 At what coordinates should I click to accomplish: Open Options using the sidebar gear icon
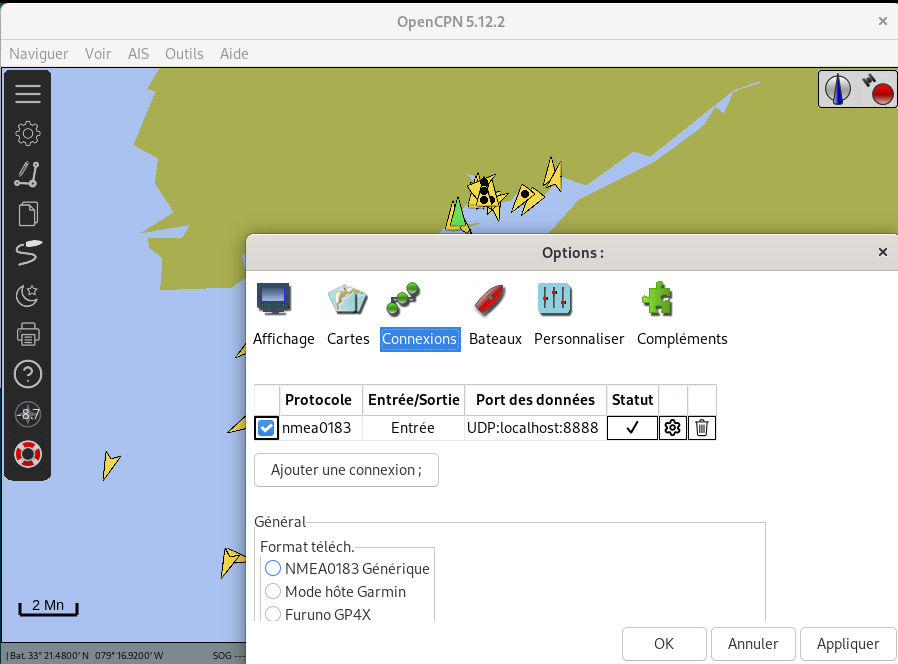click(27, 133)
